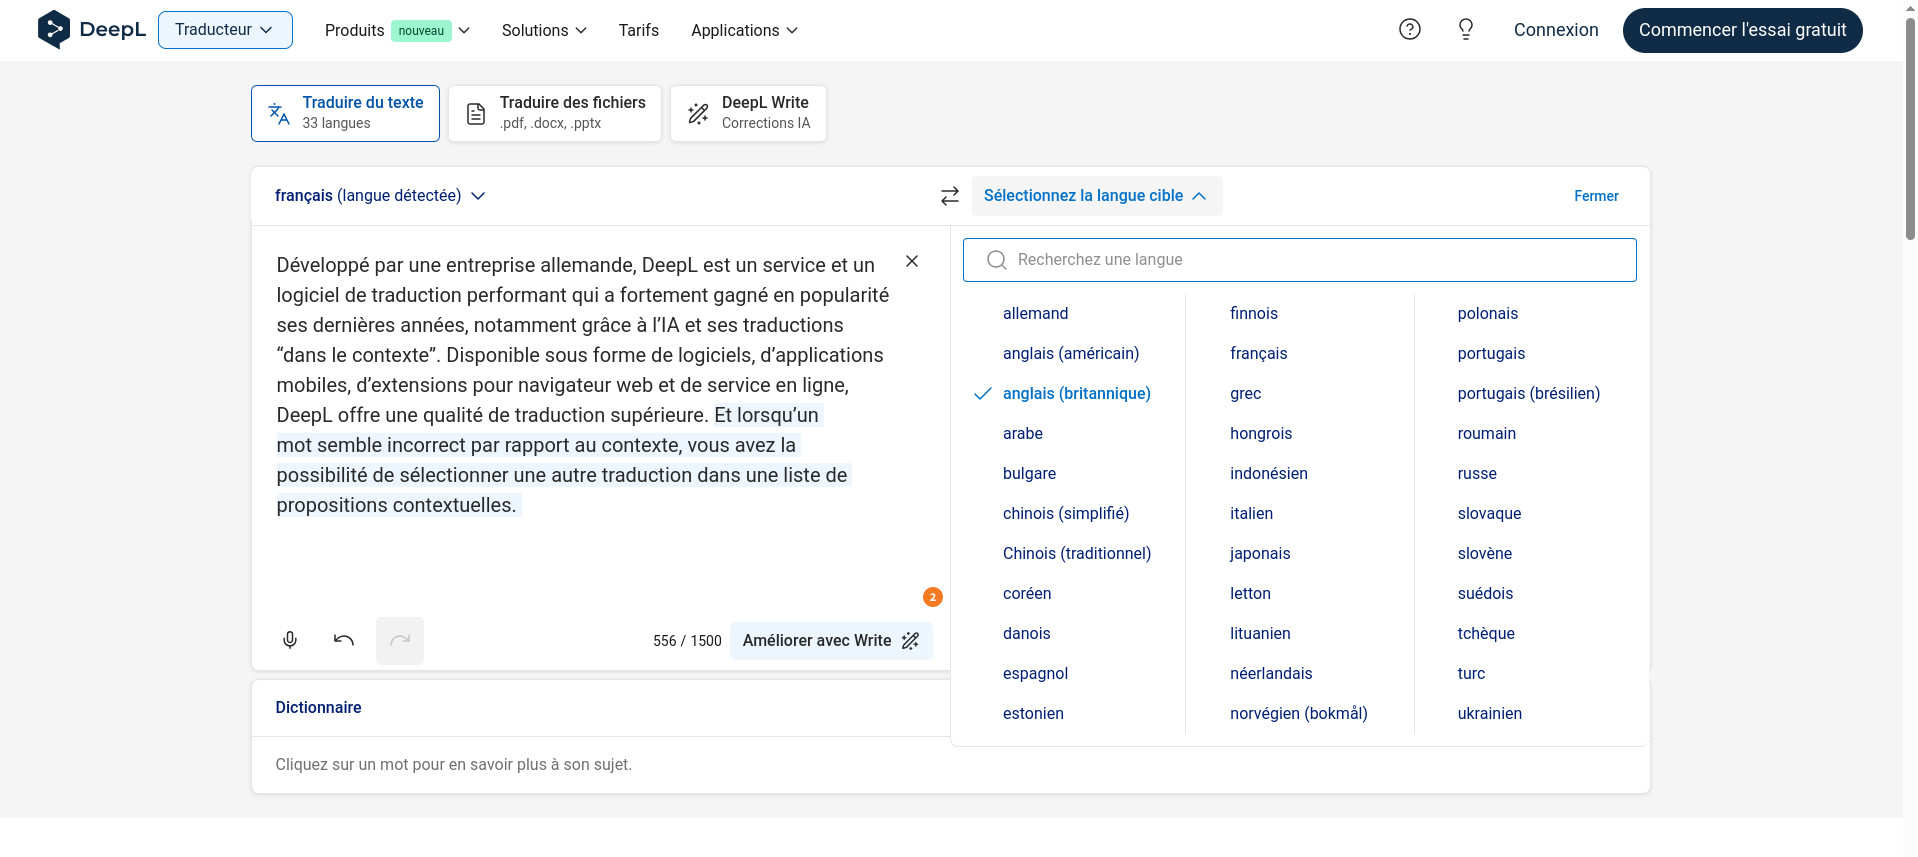Select grec language
This screenshot has width=1918, height=857.
click(1245, 393)
